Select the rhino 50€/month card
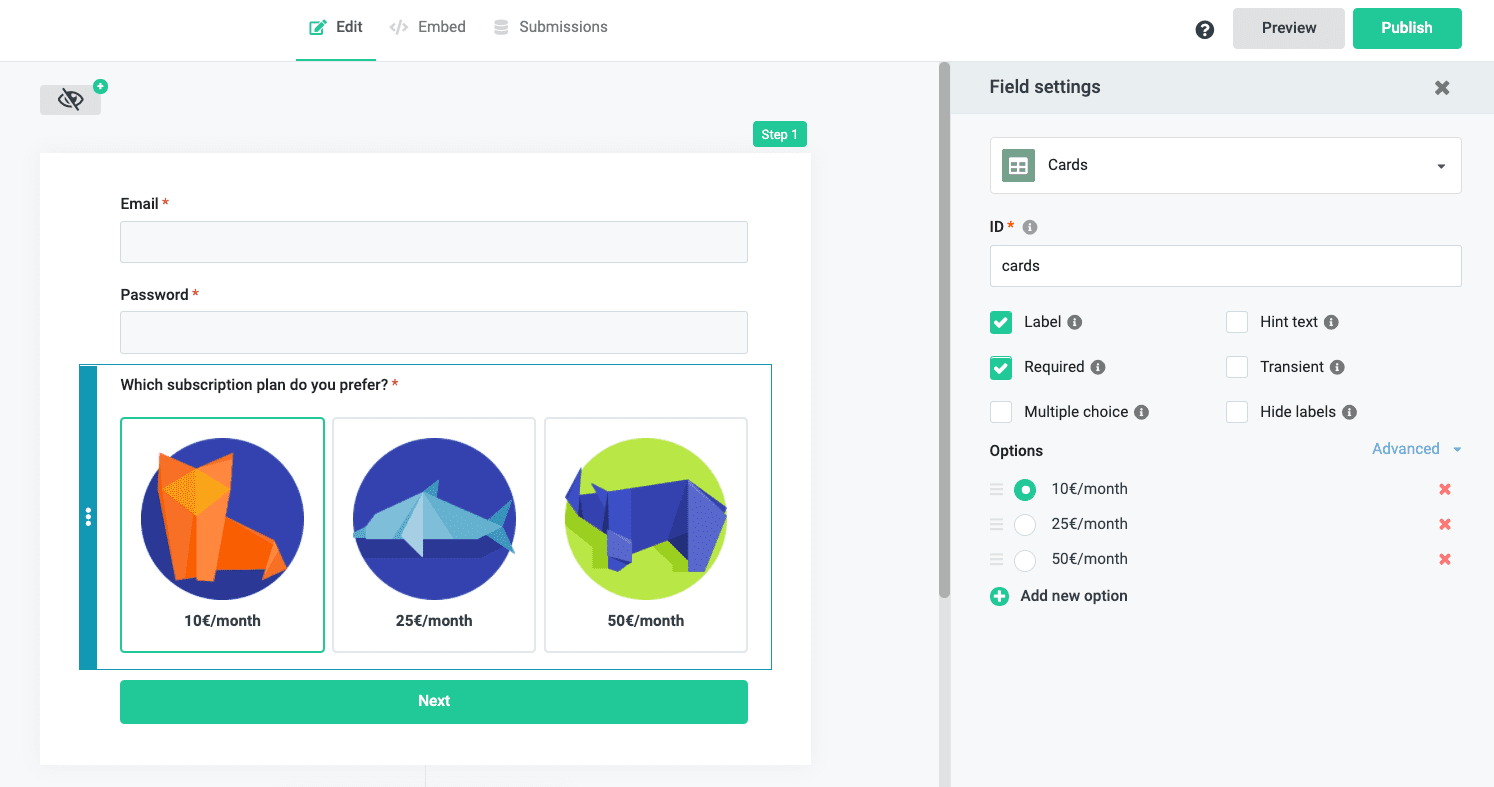This screenshot has height=787, width=1494. pyautogui.click(x=646, y=535)
